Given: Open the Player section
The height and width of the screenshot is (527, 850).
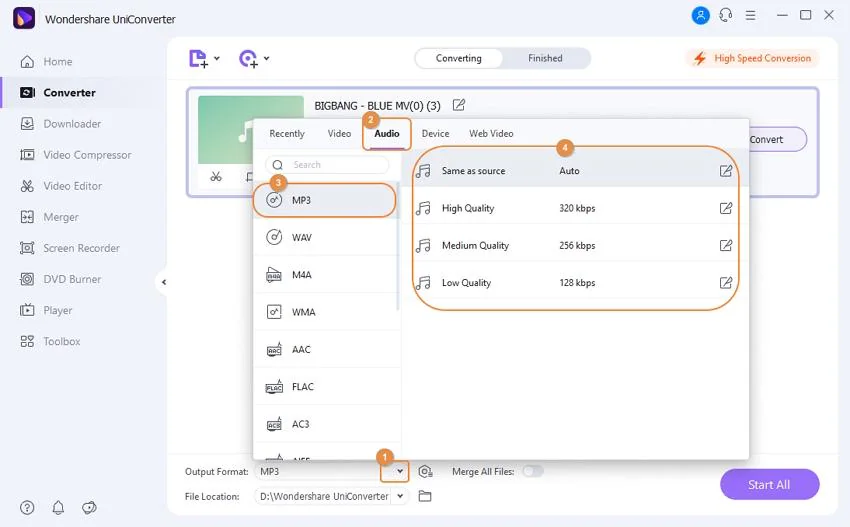Looking at the screenshot, I should point(46,311).
